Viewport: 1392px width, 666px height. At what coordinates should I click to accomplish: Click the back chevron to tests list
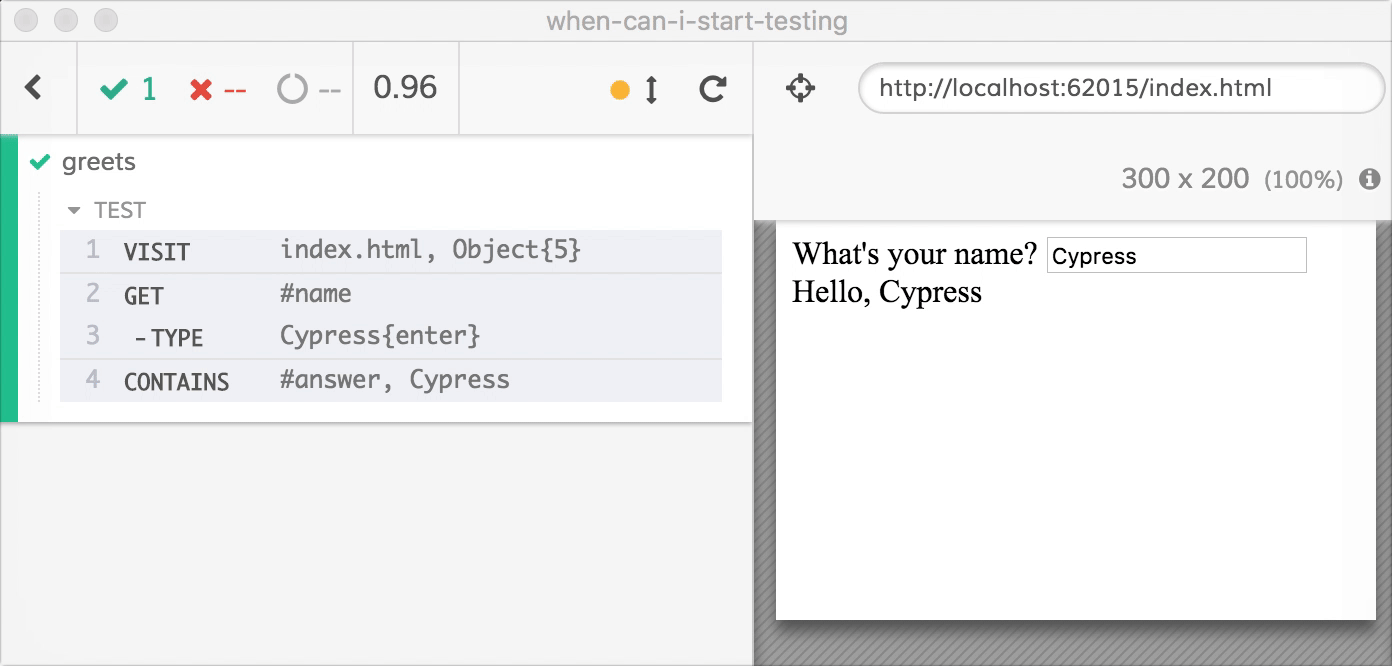click(34, 88)
